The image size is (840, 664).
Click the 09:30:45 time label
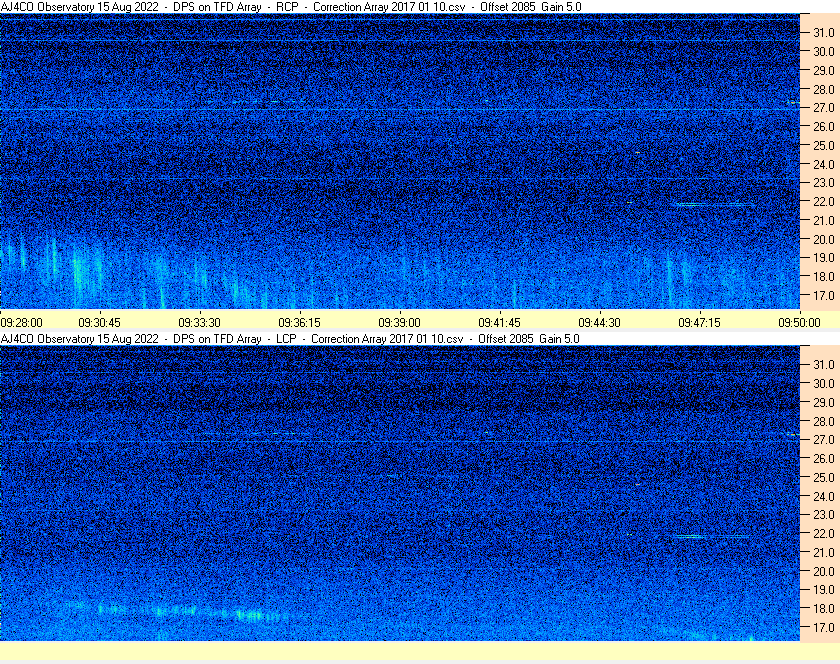(x=100, y=323)
